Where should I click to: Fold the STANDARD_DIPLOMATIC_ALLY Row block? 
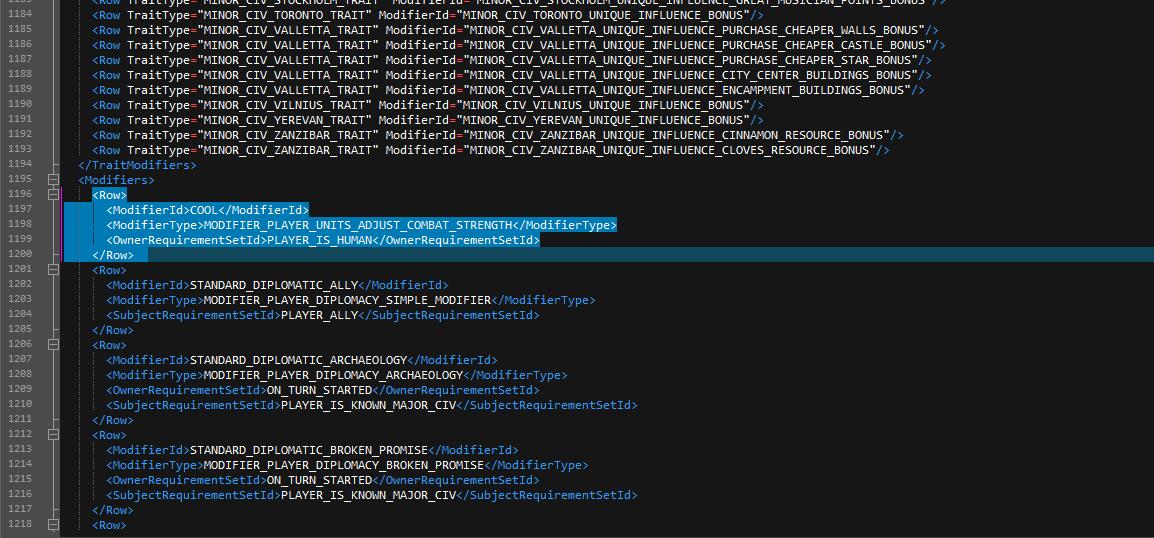coord(53,270)
